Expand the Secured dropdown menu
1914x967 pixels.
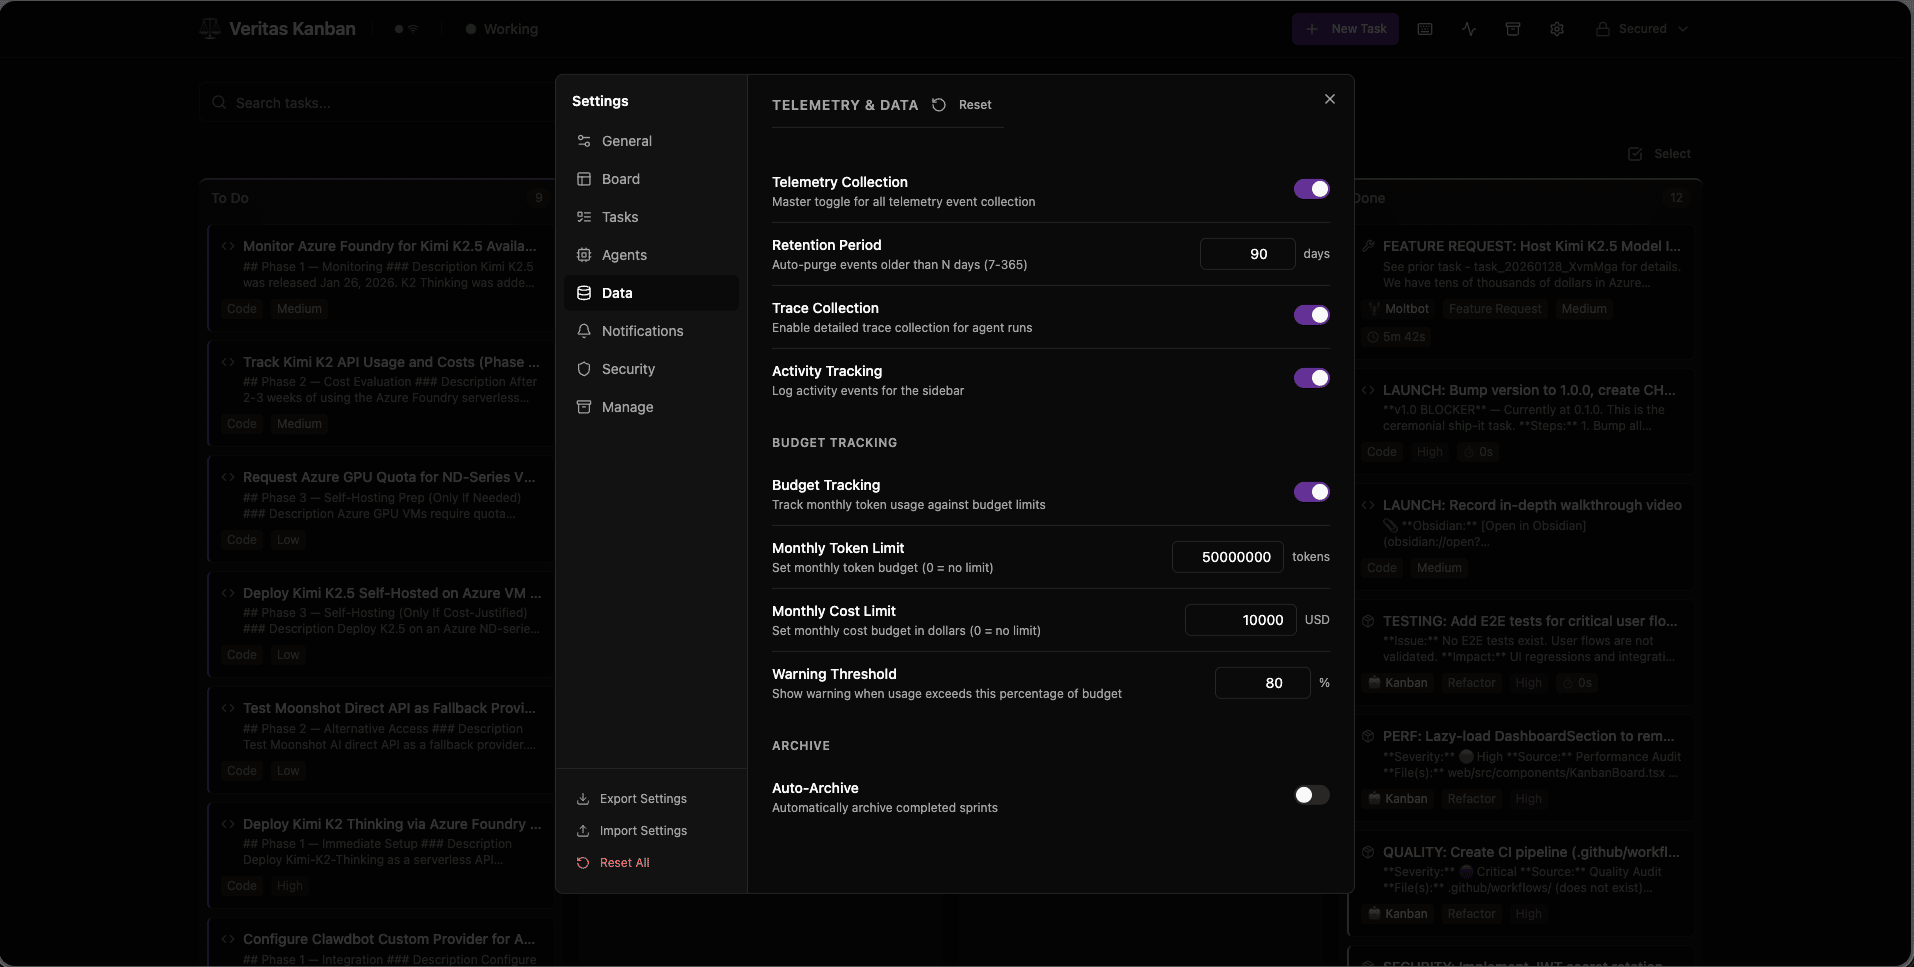(1641, 29)
